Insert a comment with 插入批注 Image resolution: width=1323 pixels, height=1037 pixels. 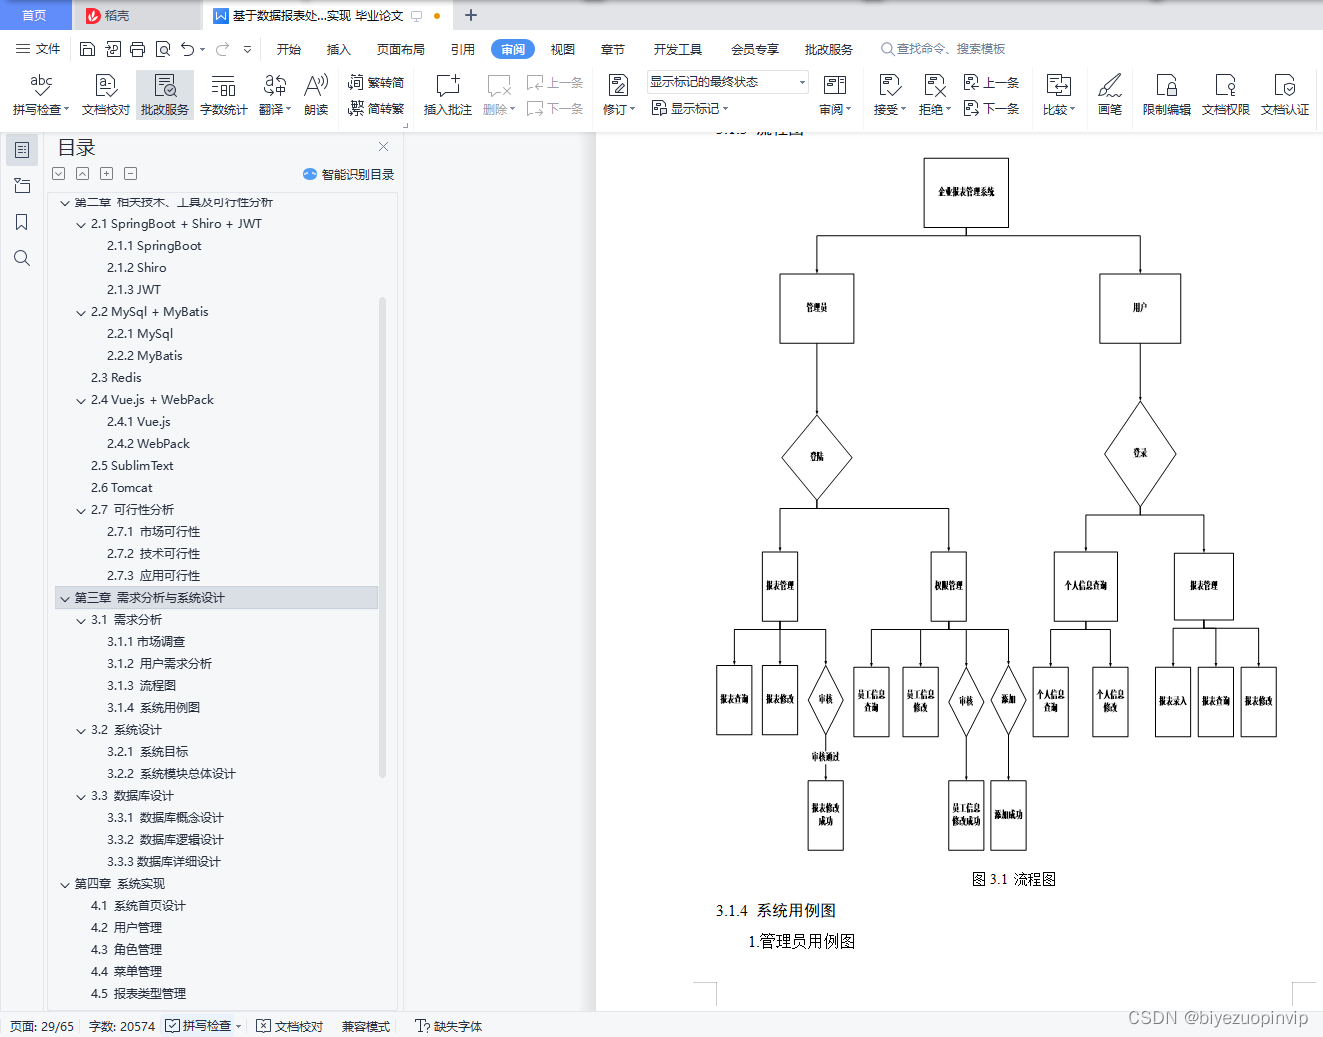[447, 95]
